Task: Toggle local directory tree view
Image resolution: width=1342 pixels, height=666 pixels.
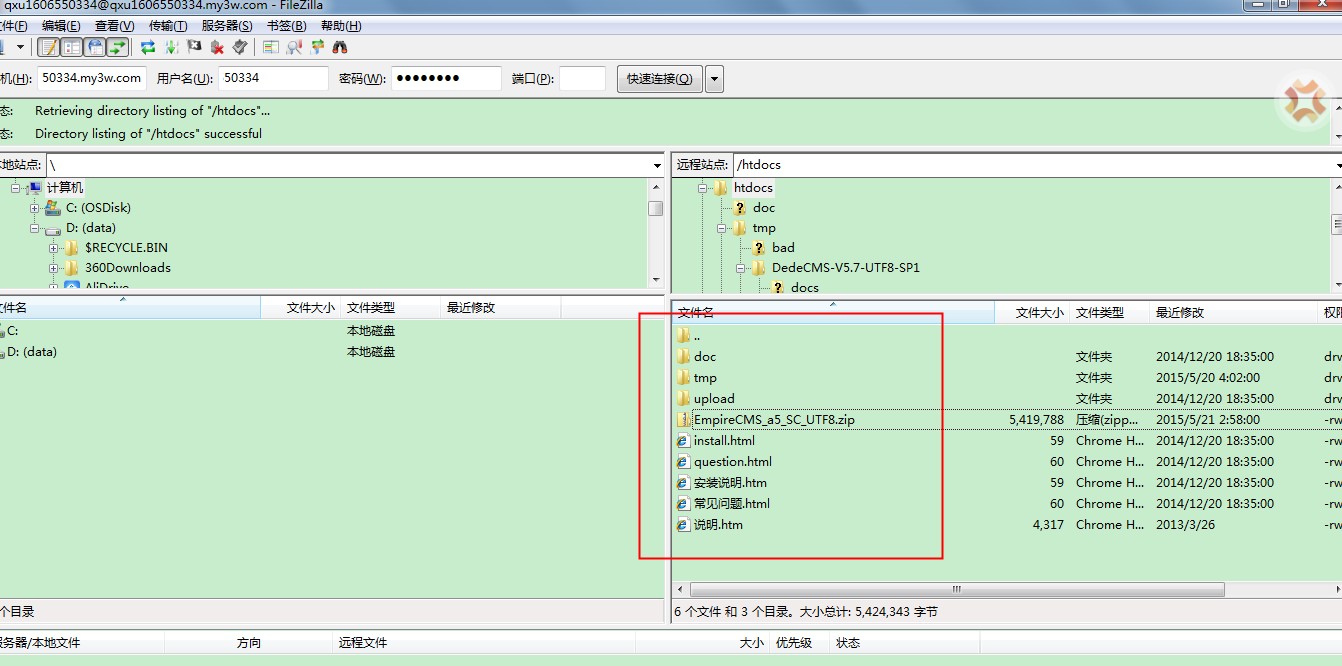Action: point(72,47)
